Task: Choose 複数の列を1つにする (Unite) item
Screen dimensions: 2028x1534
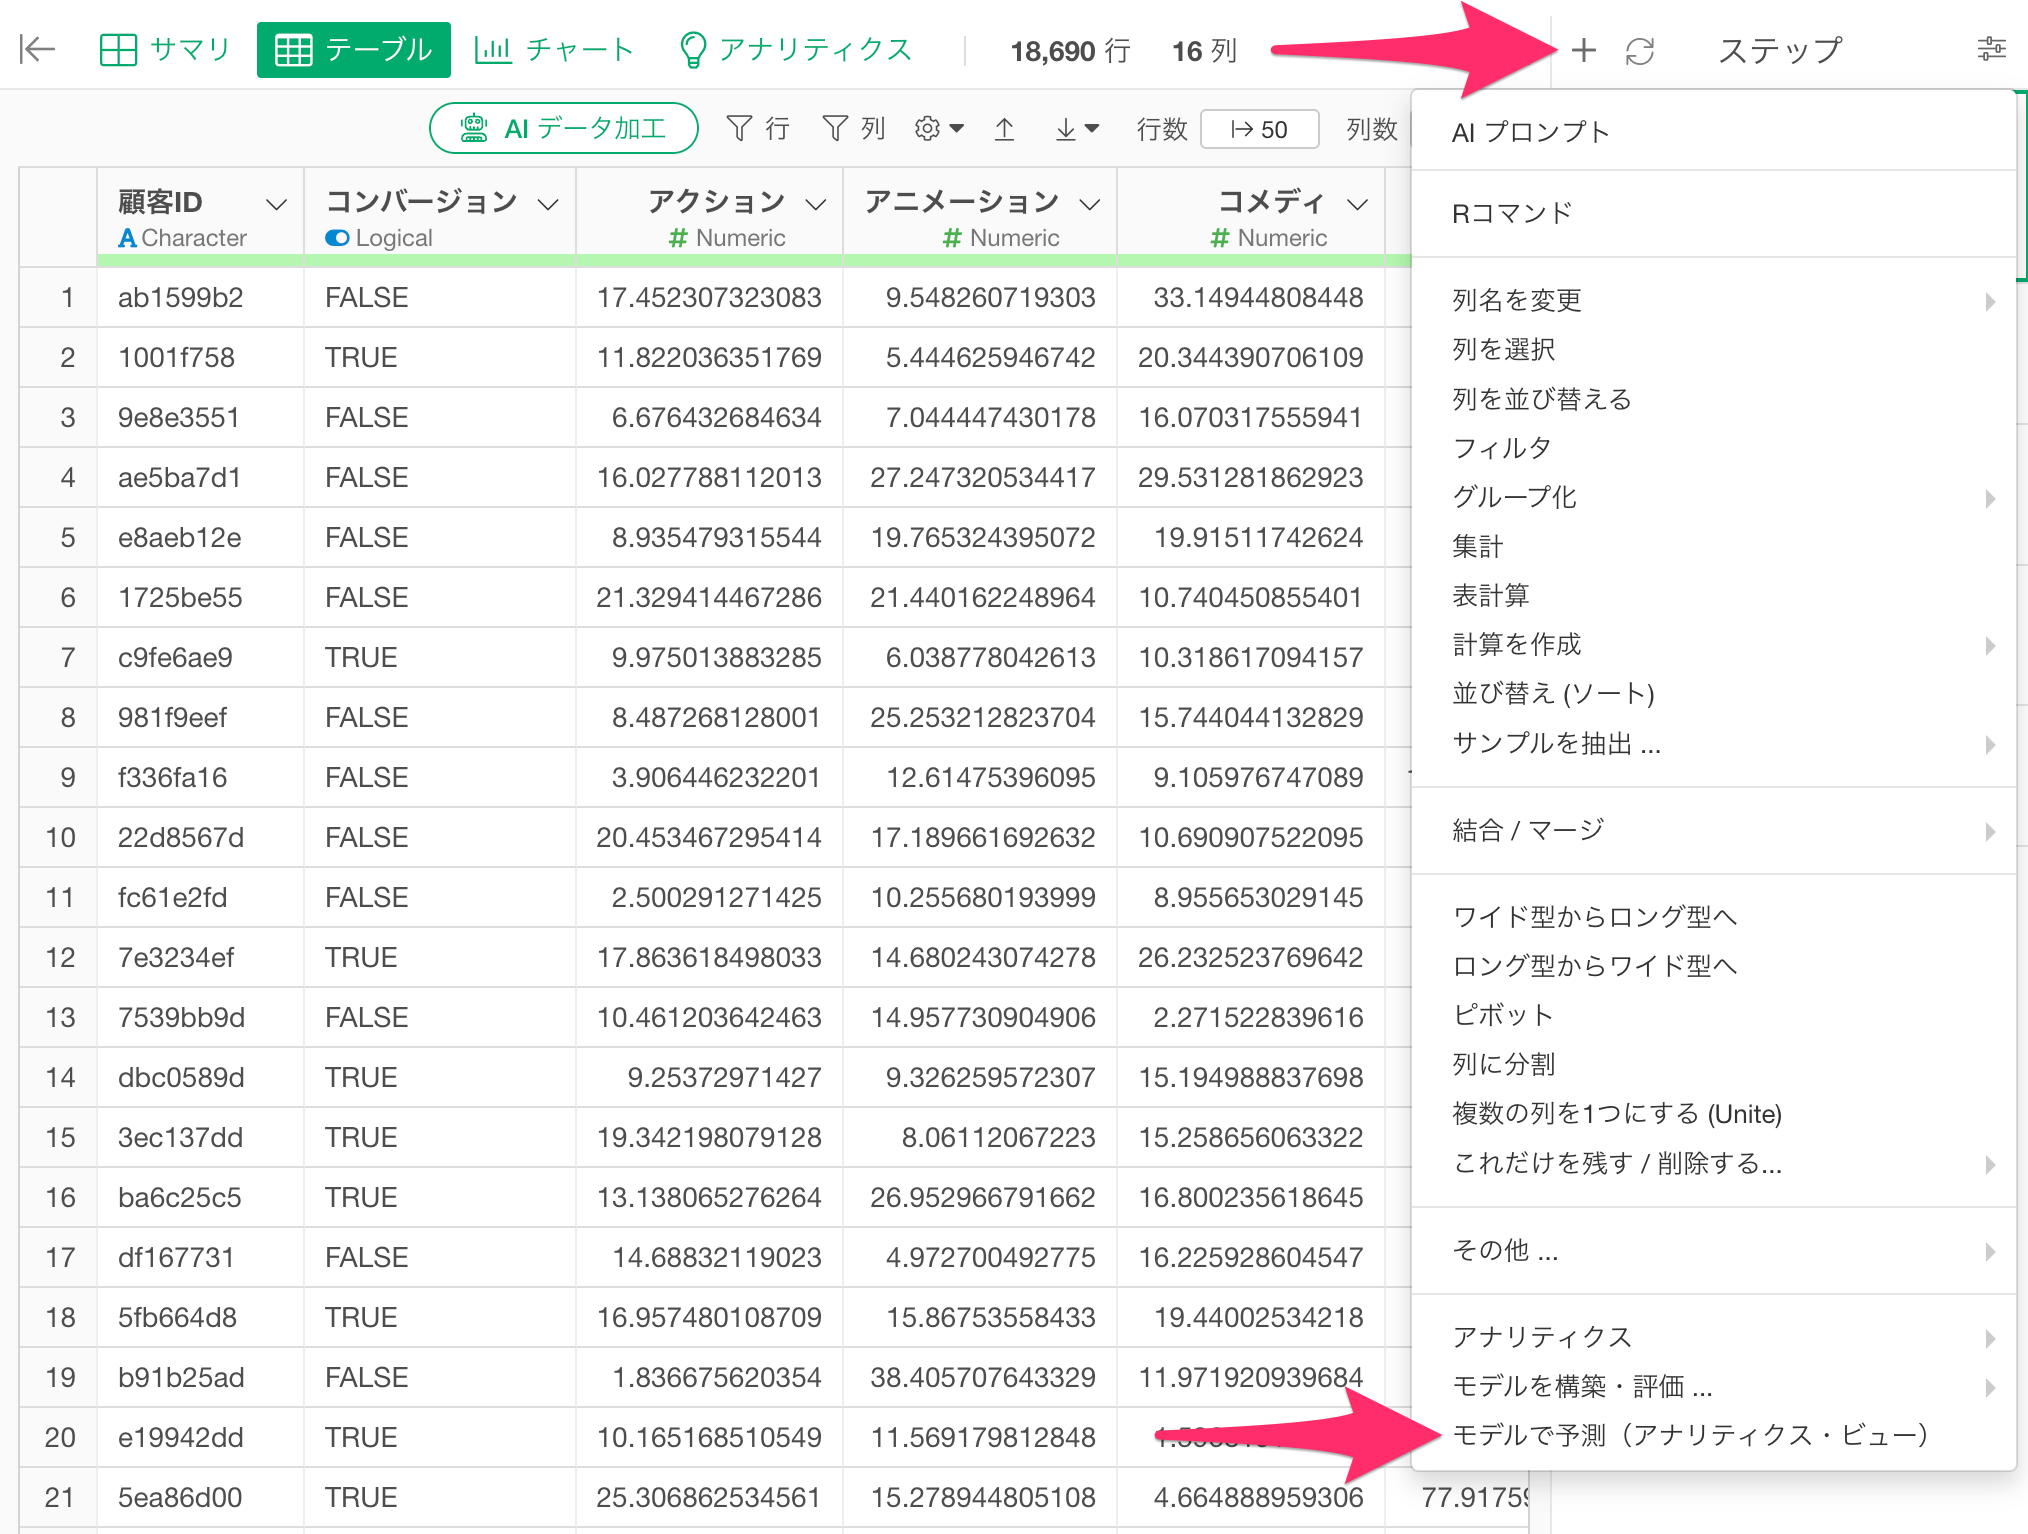Action: pos(1713,1113)
